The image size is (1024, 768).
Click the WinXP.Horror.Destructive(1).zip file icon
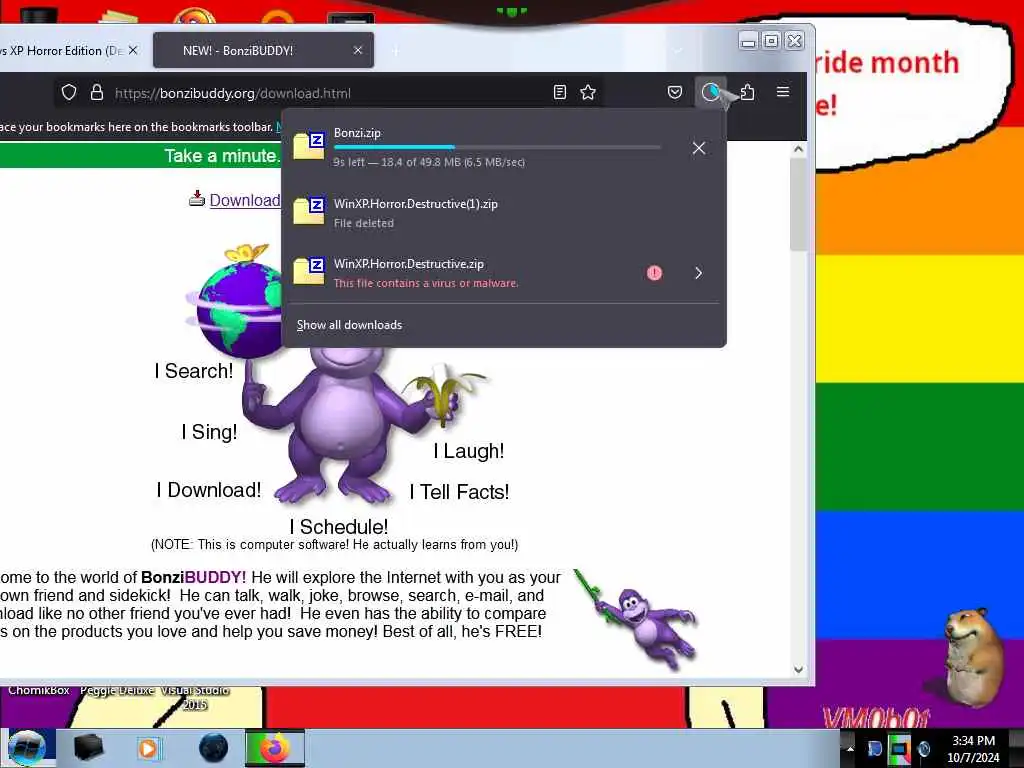tap(309, 210)
